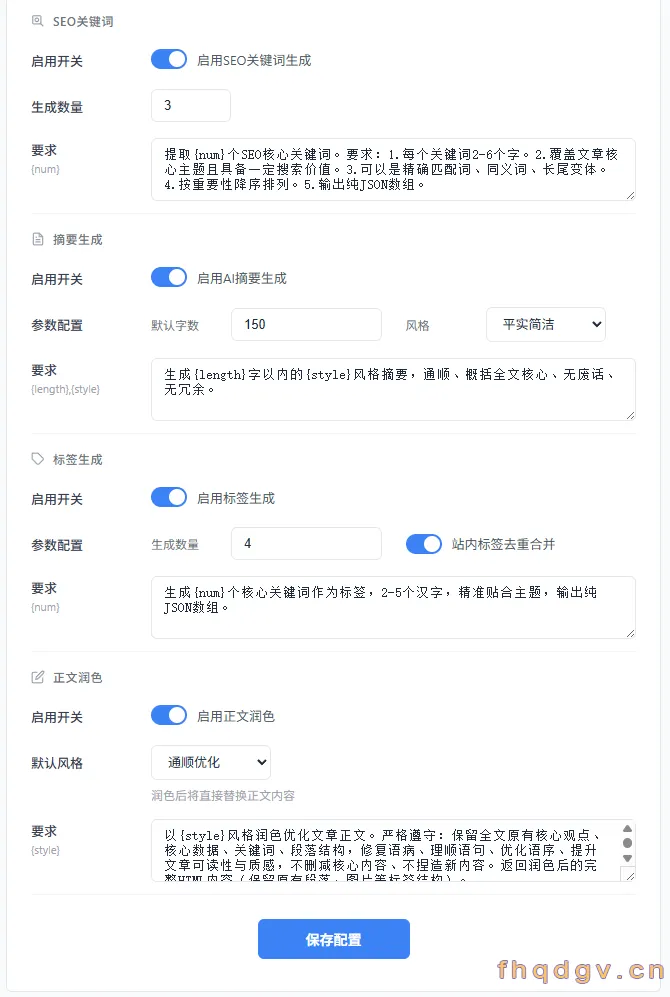This screenshot has height=997, width=670.
Task: Click the SEO关键词 section search icon
Action: coord(38,21)
